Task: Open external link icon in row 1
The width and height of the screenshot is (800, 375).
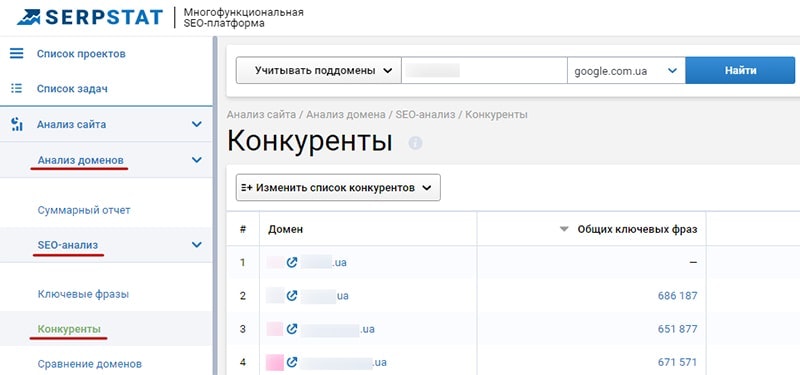Action: pyautogui.click(x=292, y=262)
